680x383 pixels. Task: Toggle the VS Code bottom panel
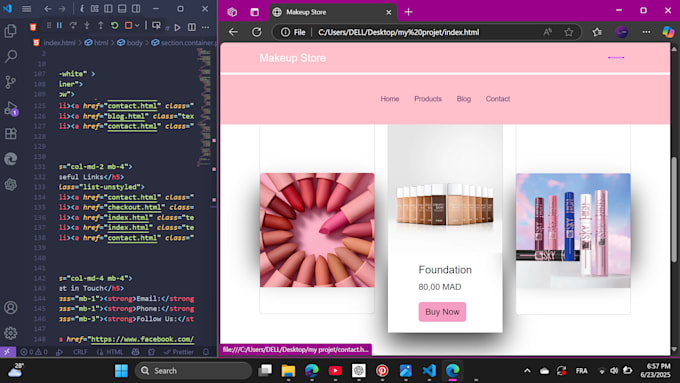coord(122,9)
